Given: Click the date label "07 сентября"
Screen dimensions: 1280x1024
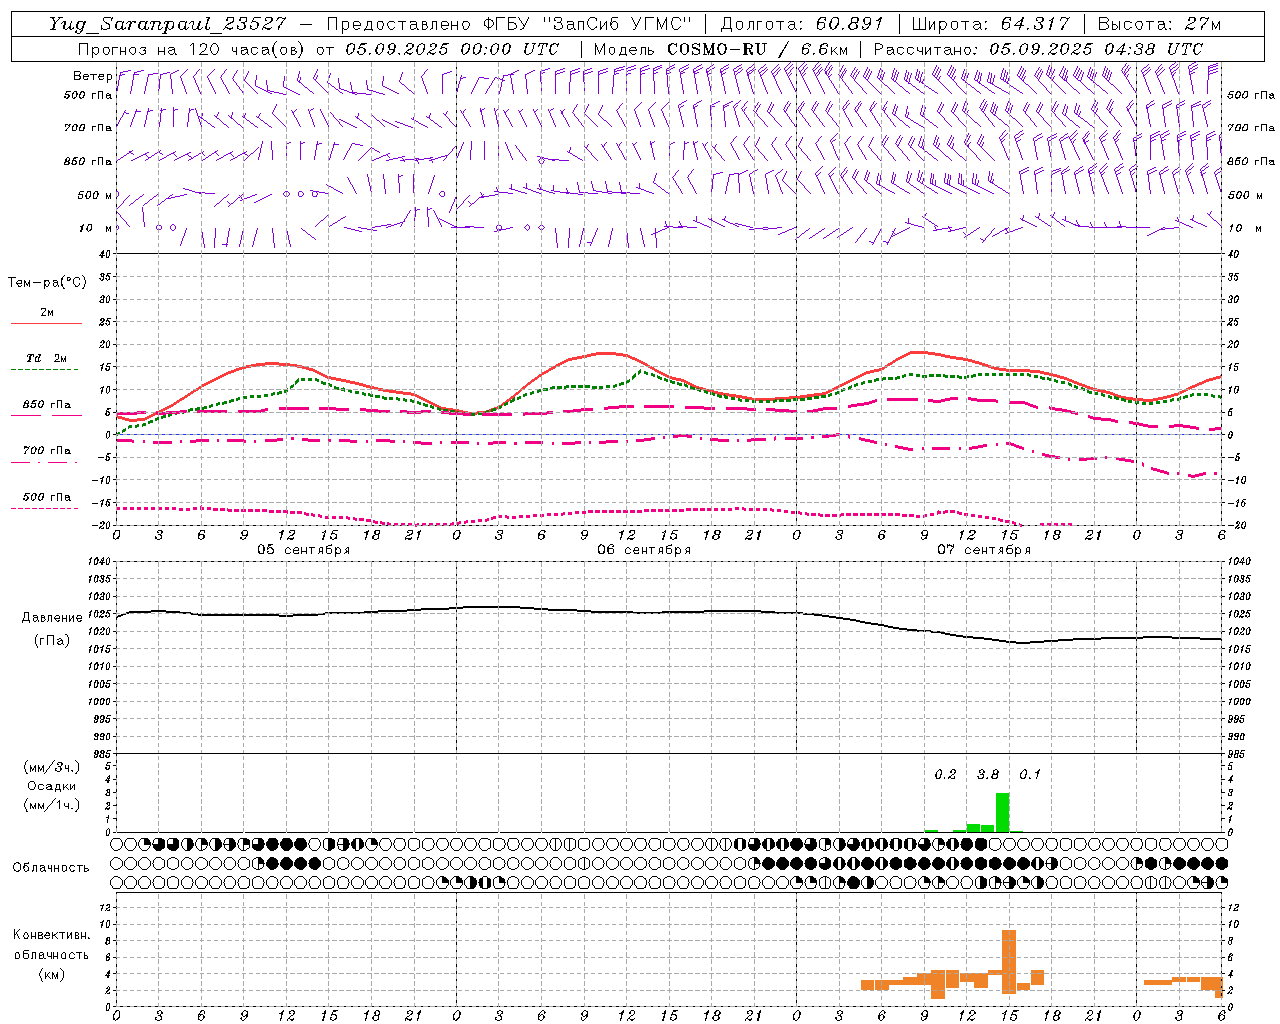Looking at the screenshot, I should pos(984,550).
